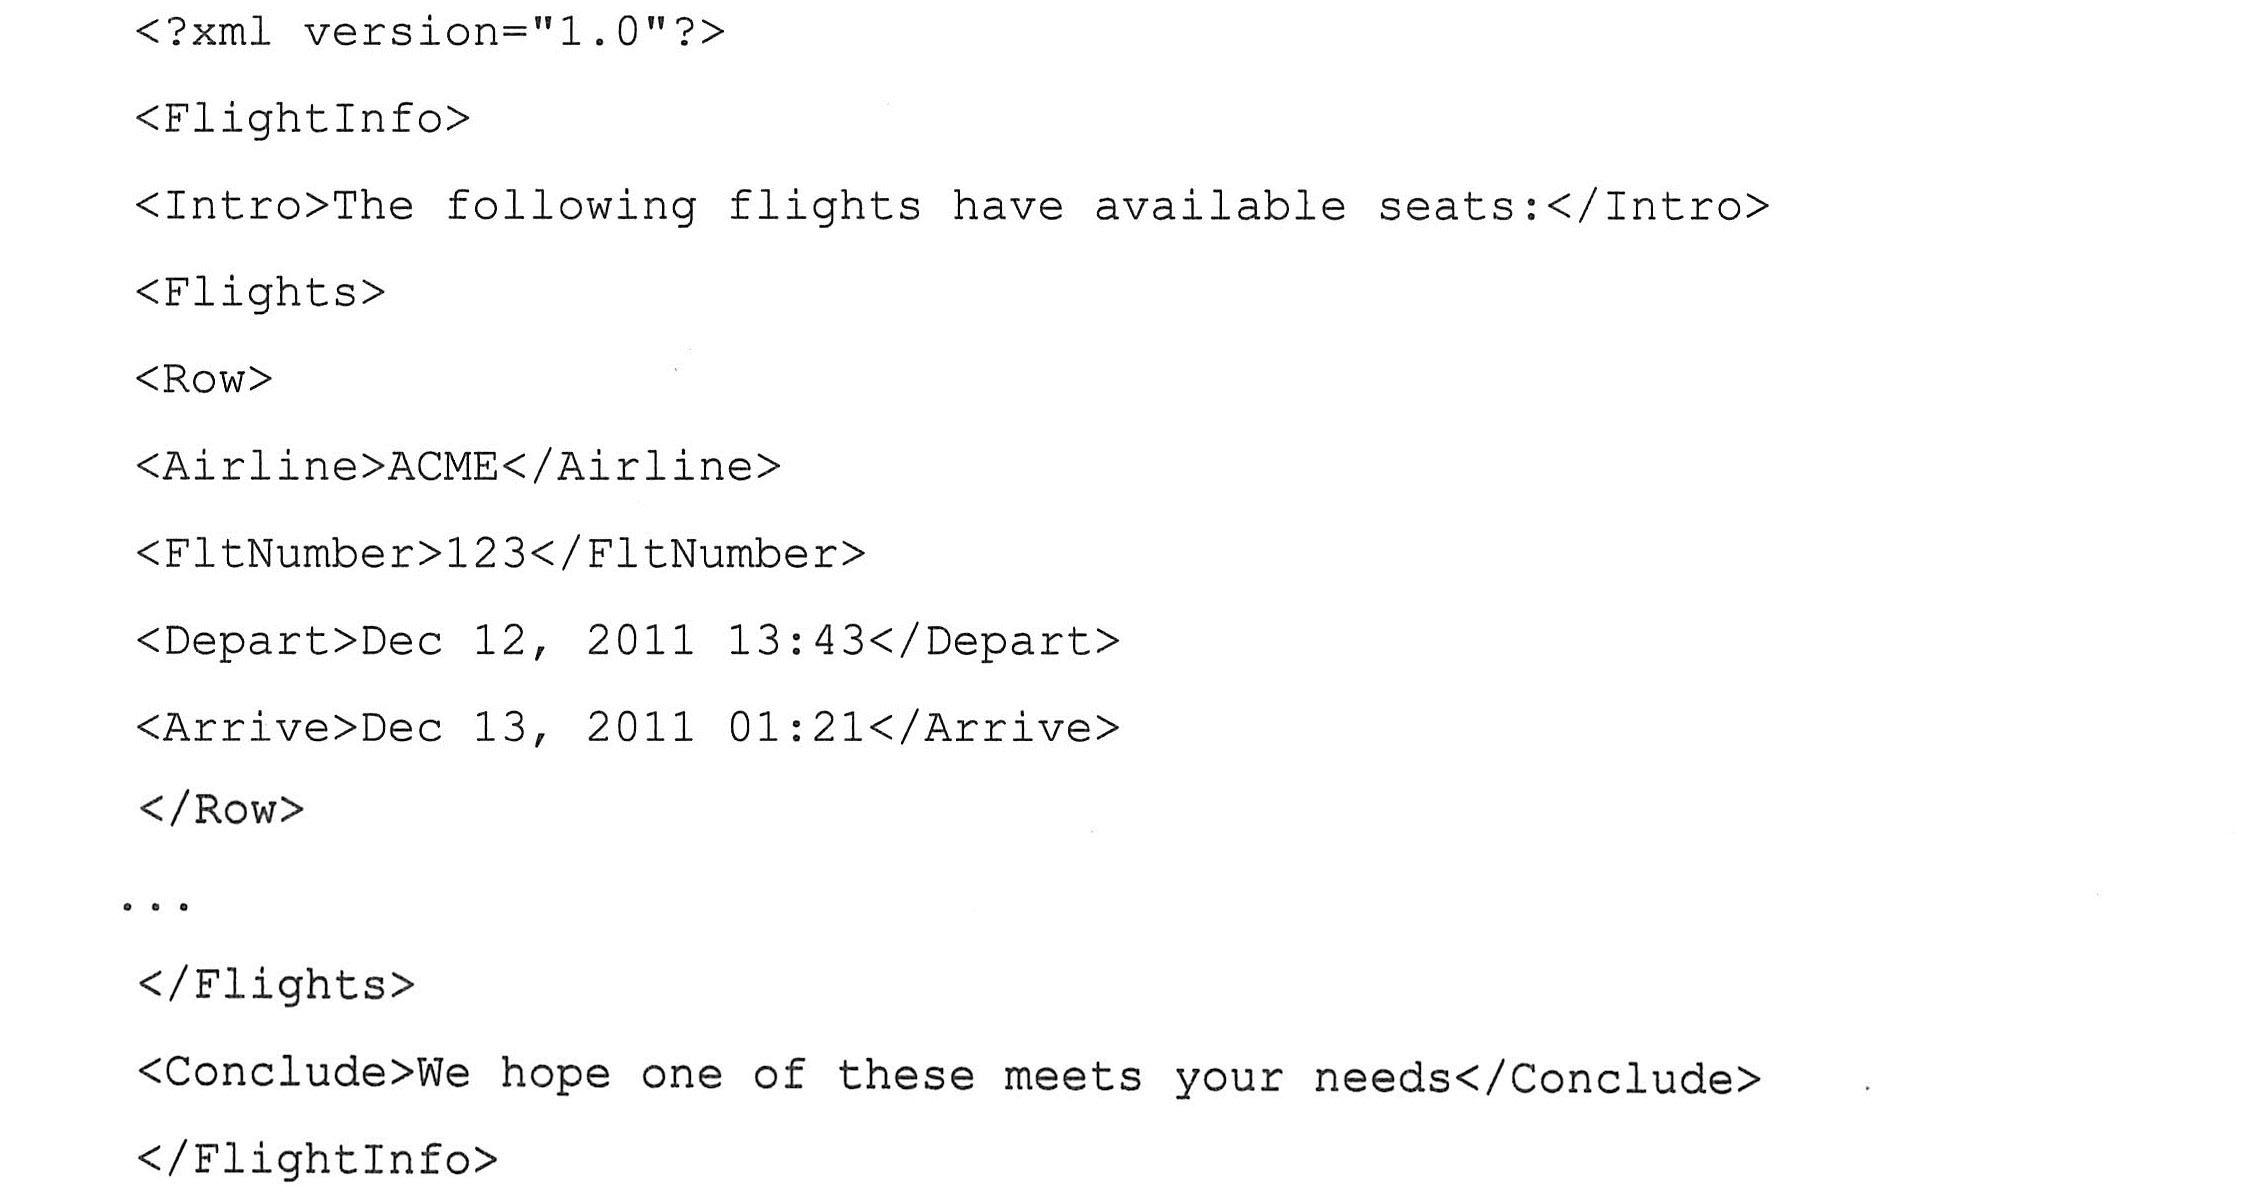The height and width of the screenshot is (1196, 2264).
Task: Click the arrival time 01:21
Action: [795, 728]
